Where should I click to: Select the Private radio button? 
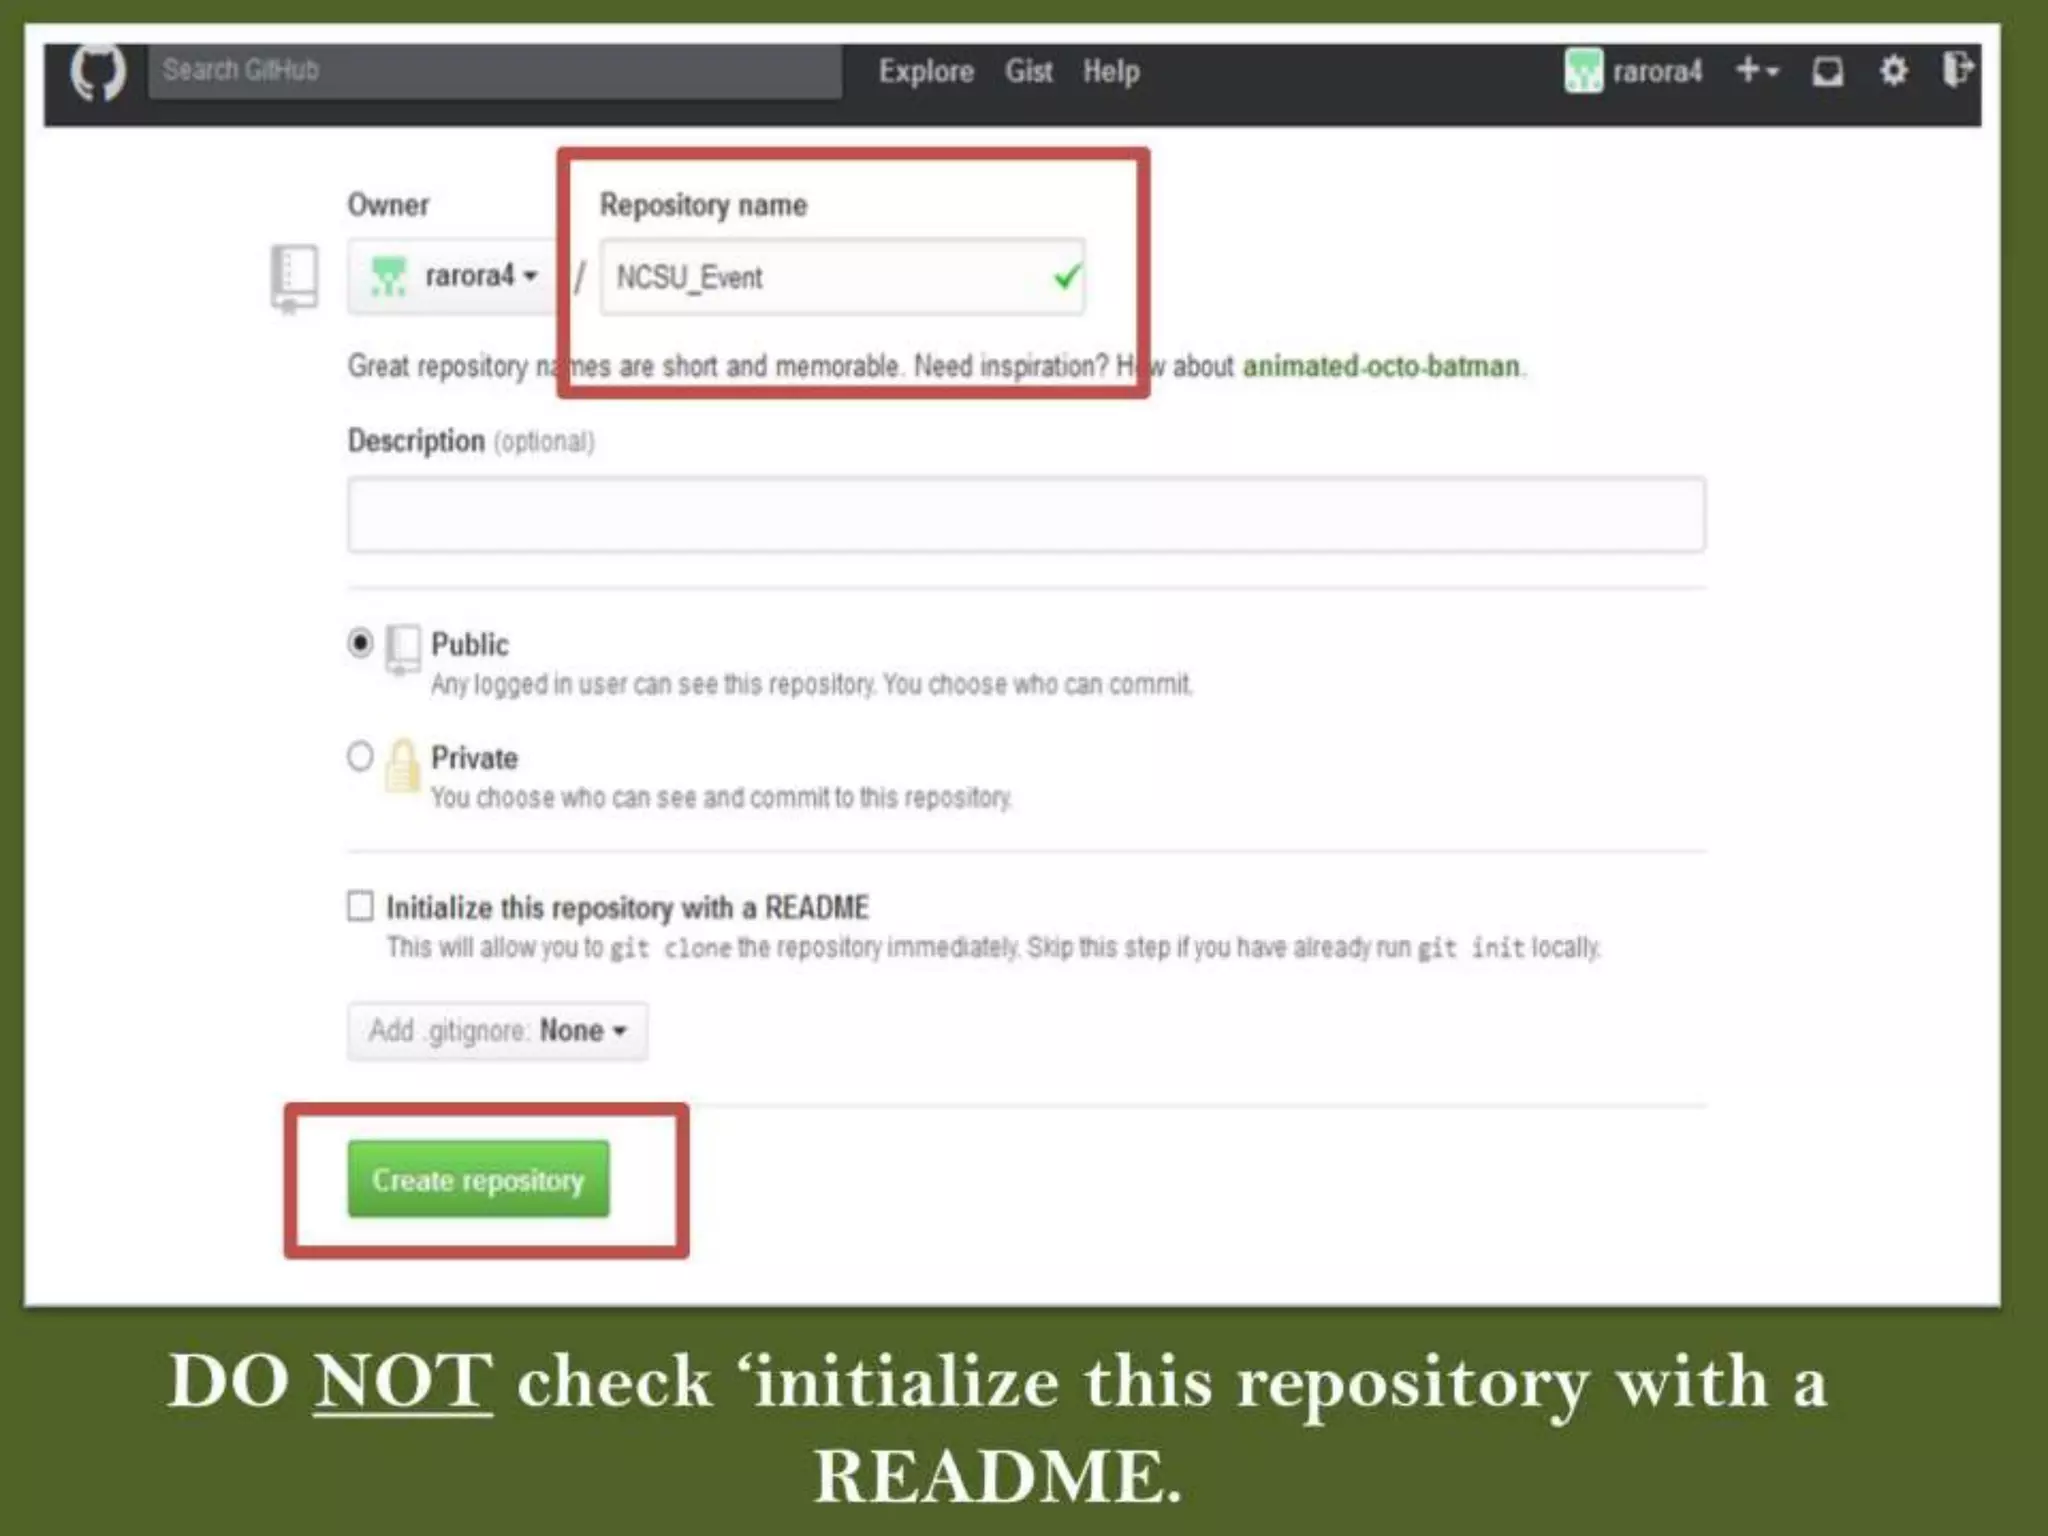360,756
